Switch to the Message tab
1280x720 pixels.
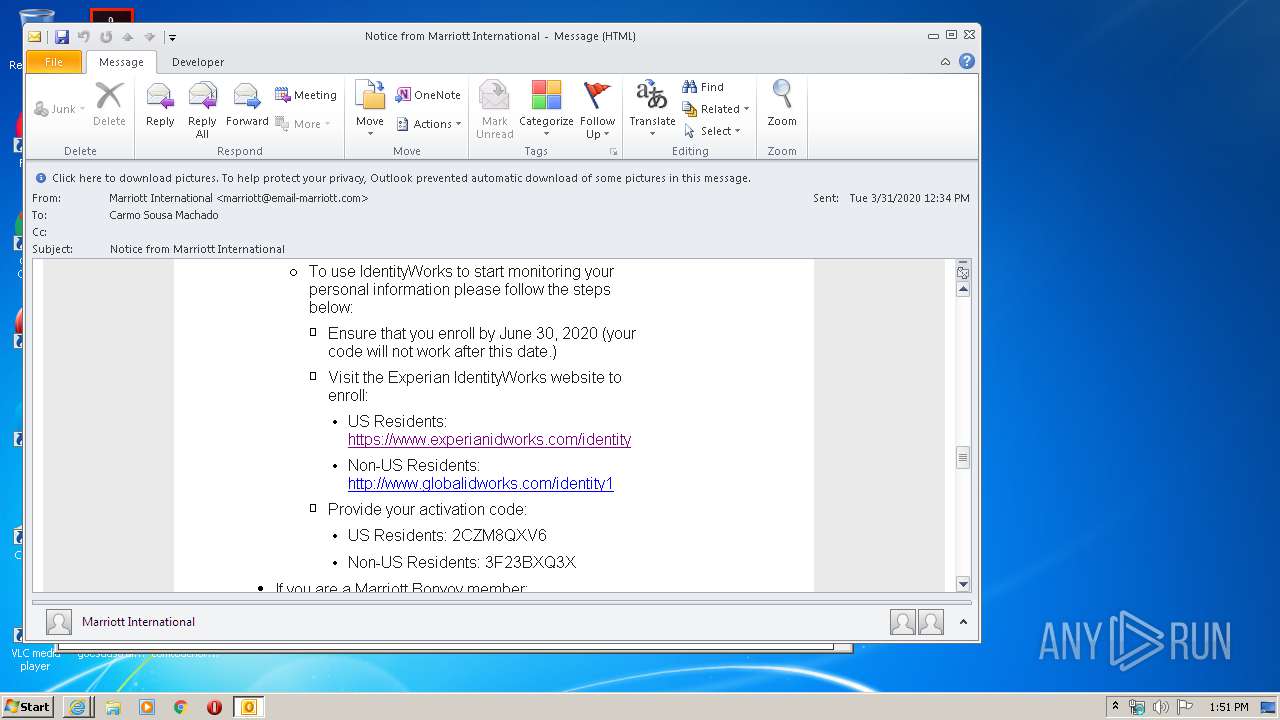pyautogui.click(x=121, y=62)
